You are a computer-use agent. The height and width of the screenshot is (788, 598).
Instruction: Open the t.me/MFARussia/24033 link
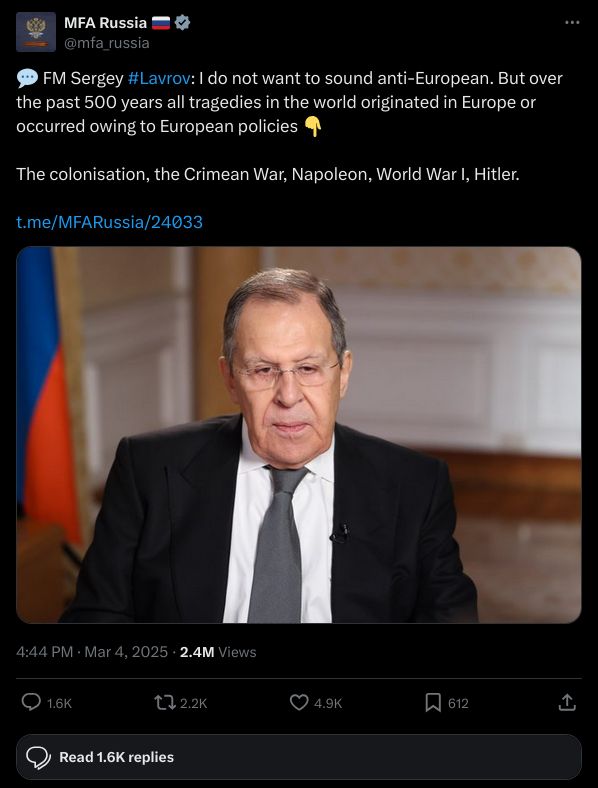pyautogui.click(x=110, y=222)
